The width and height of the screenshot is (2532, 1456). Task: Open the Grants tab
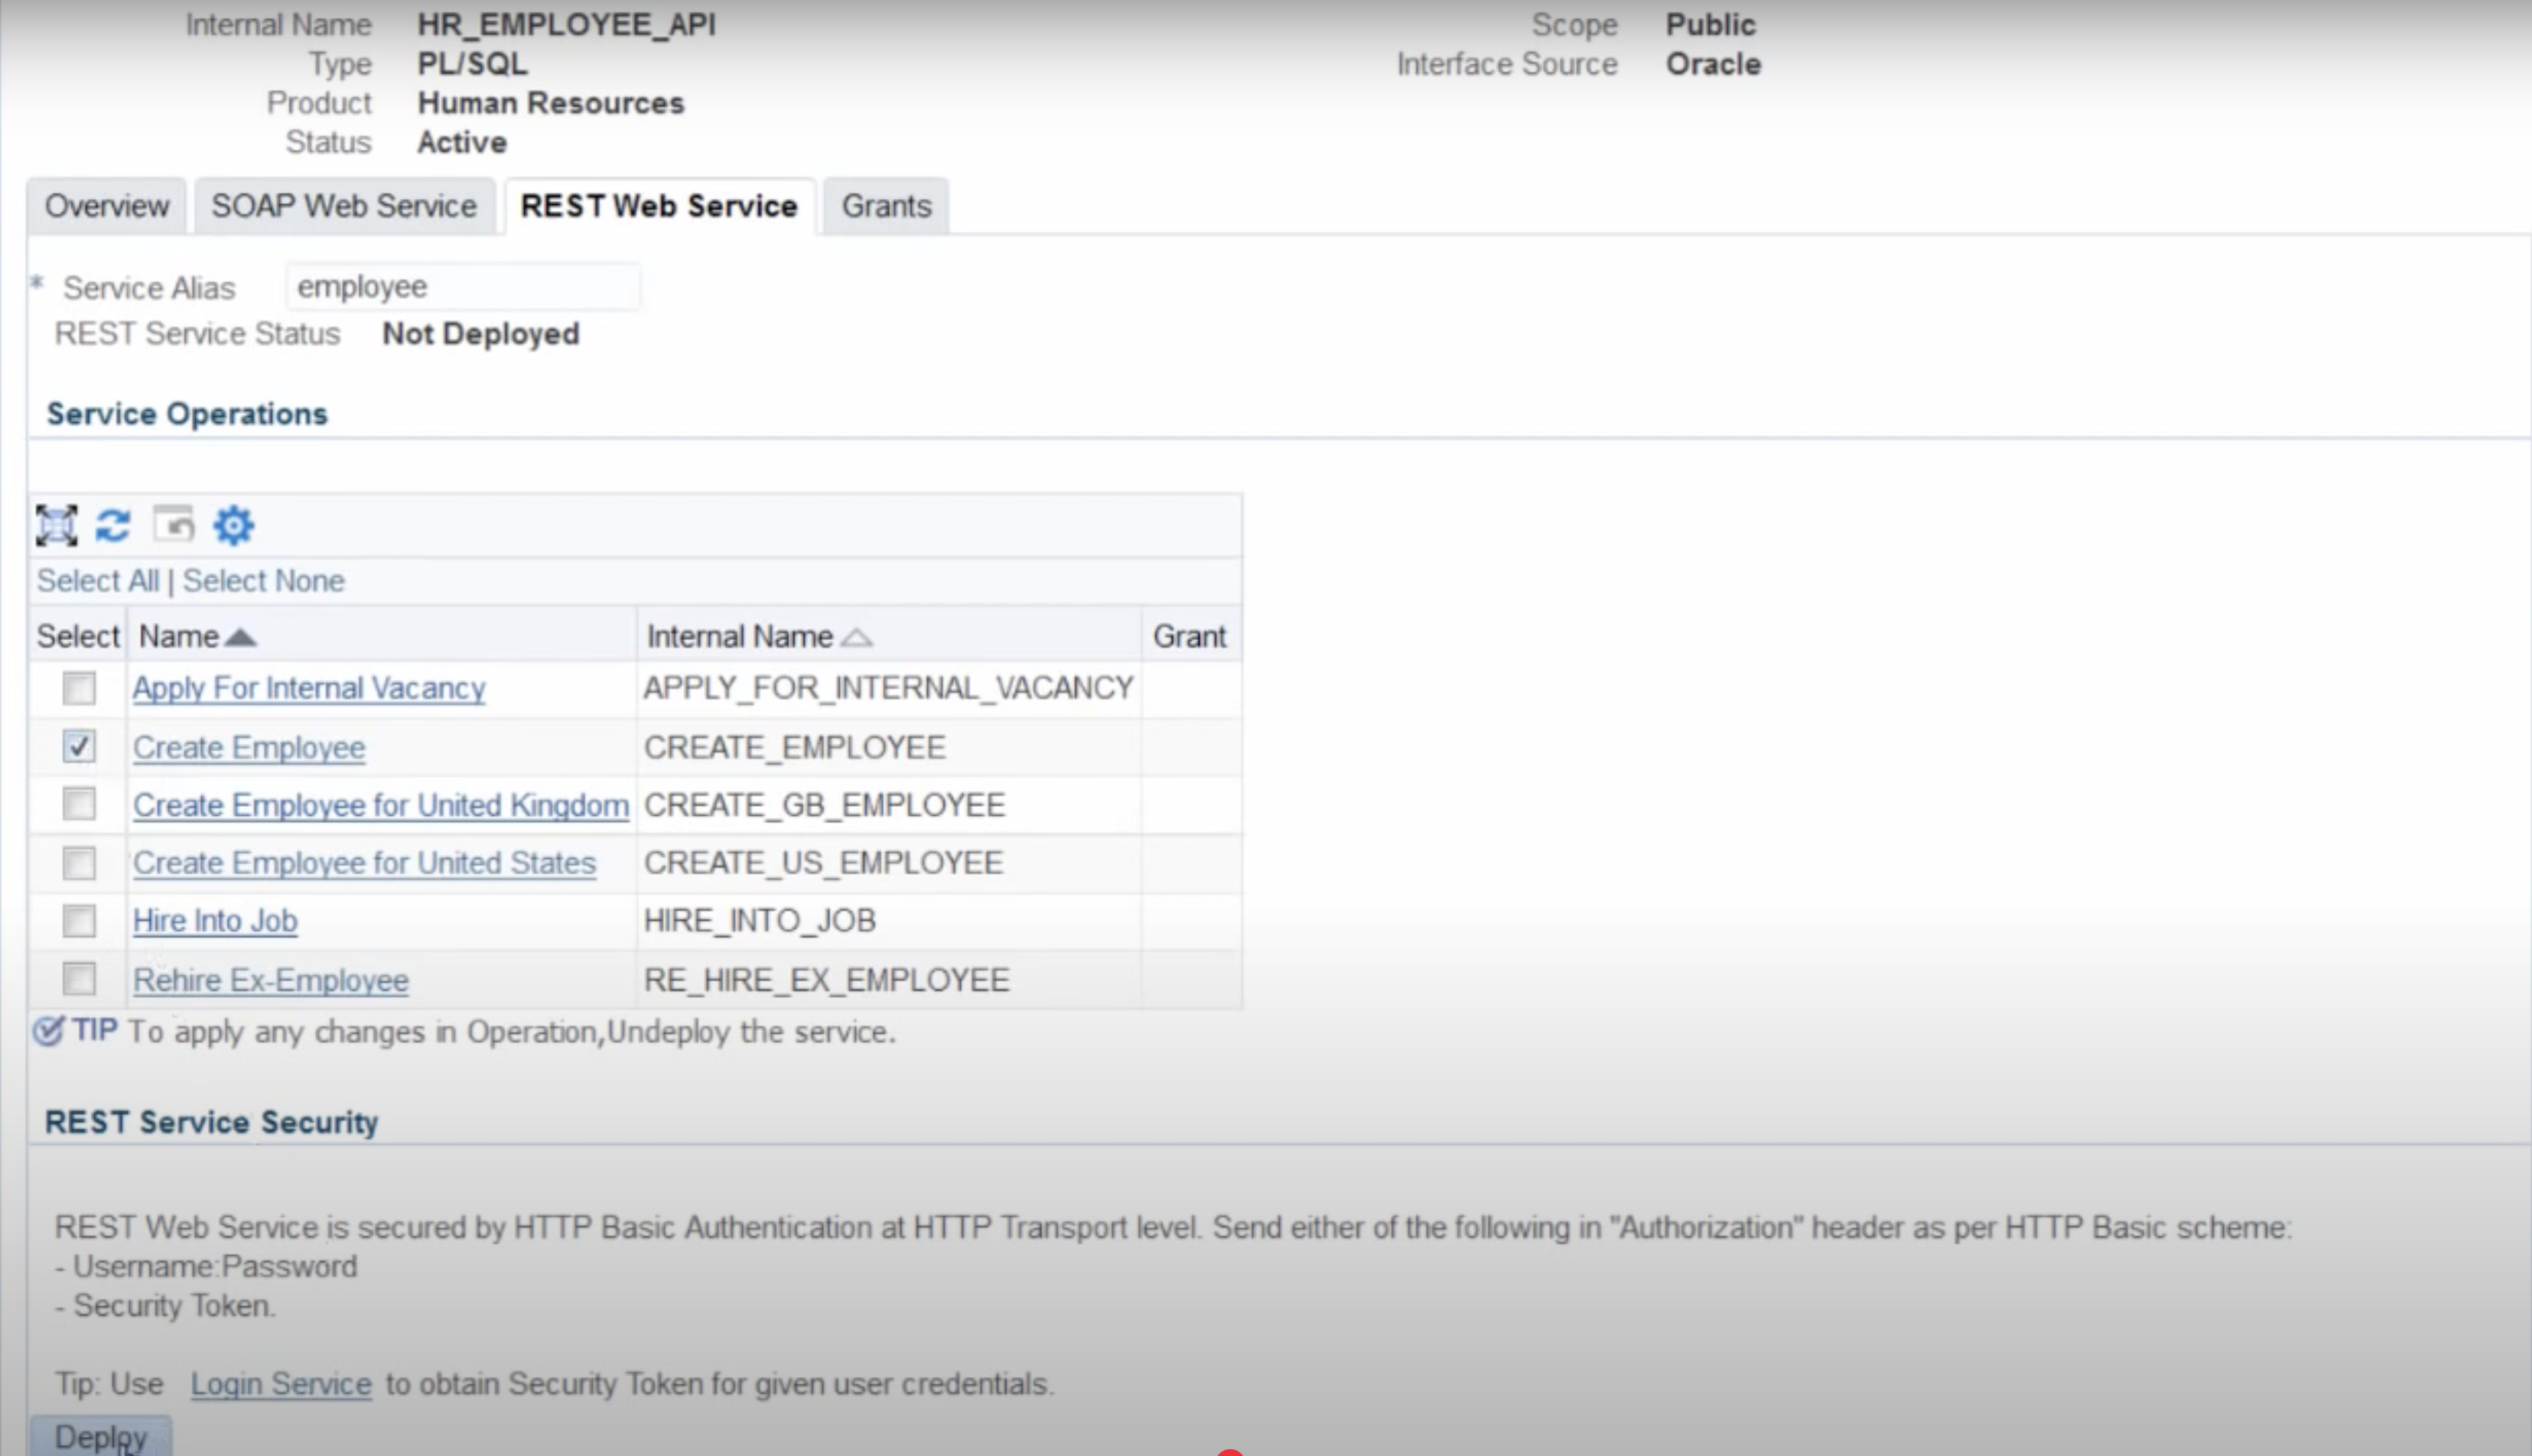pyautogui.click(x=886, y=206)
